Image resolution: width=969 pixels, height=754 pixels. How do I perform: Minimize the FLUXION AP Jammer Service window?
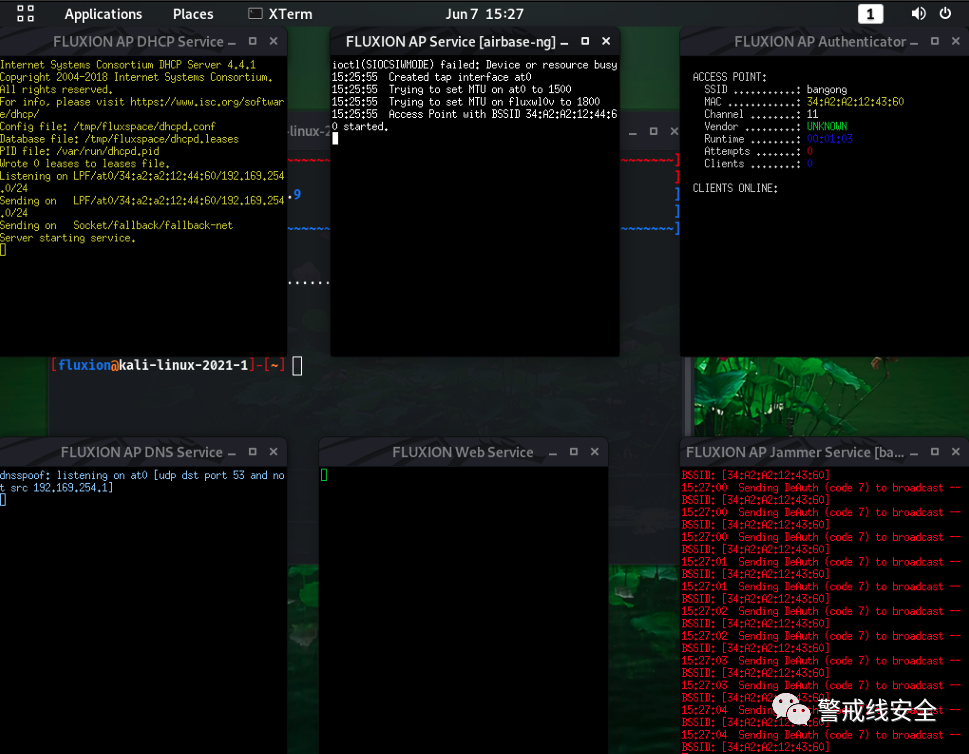point(914,453)
